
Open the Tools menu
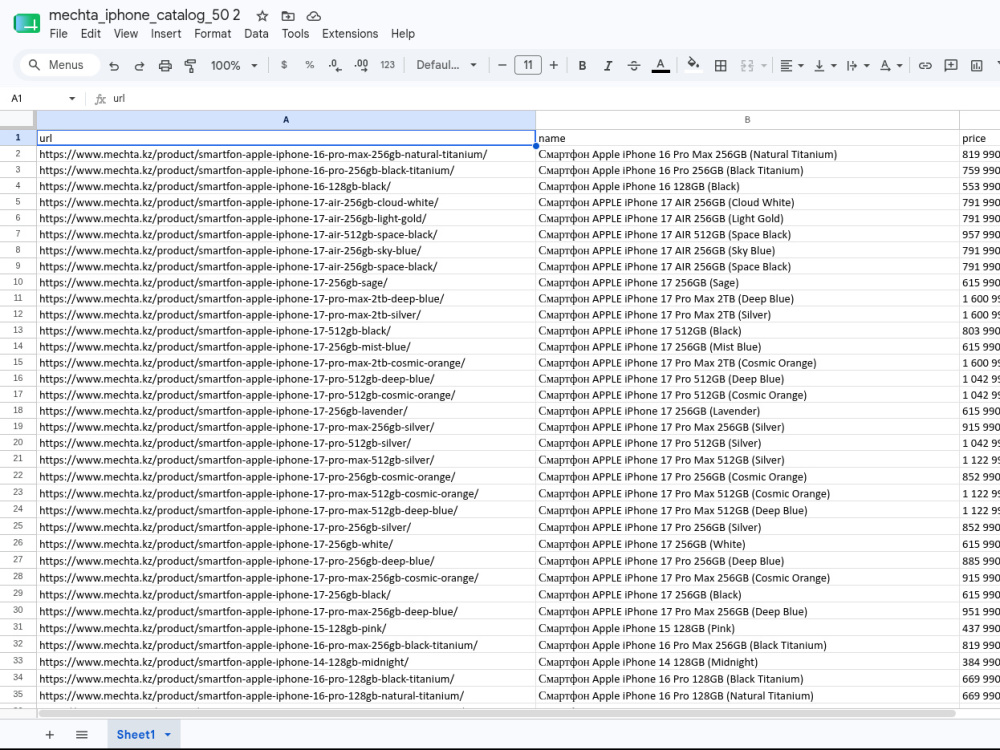[x=295, y=34]
